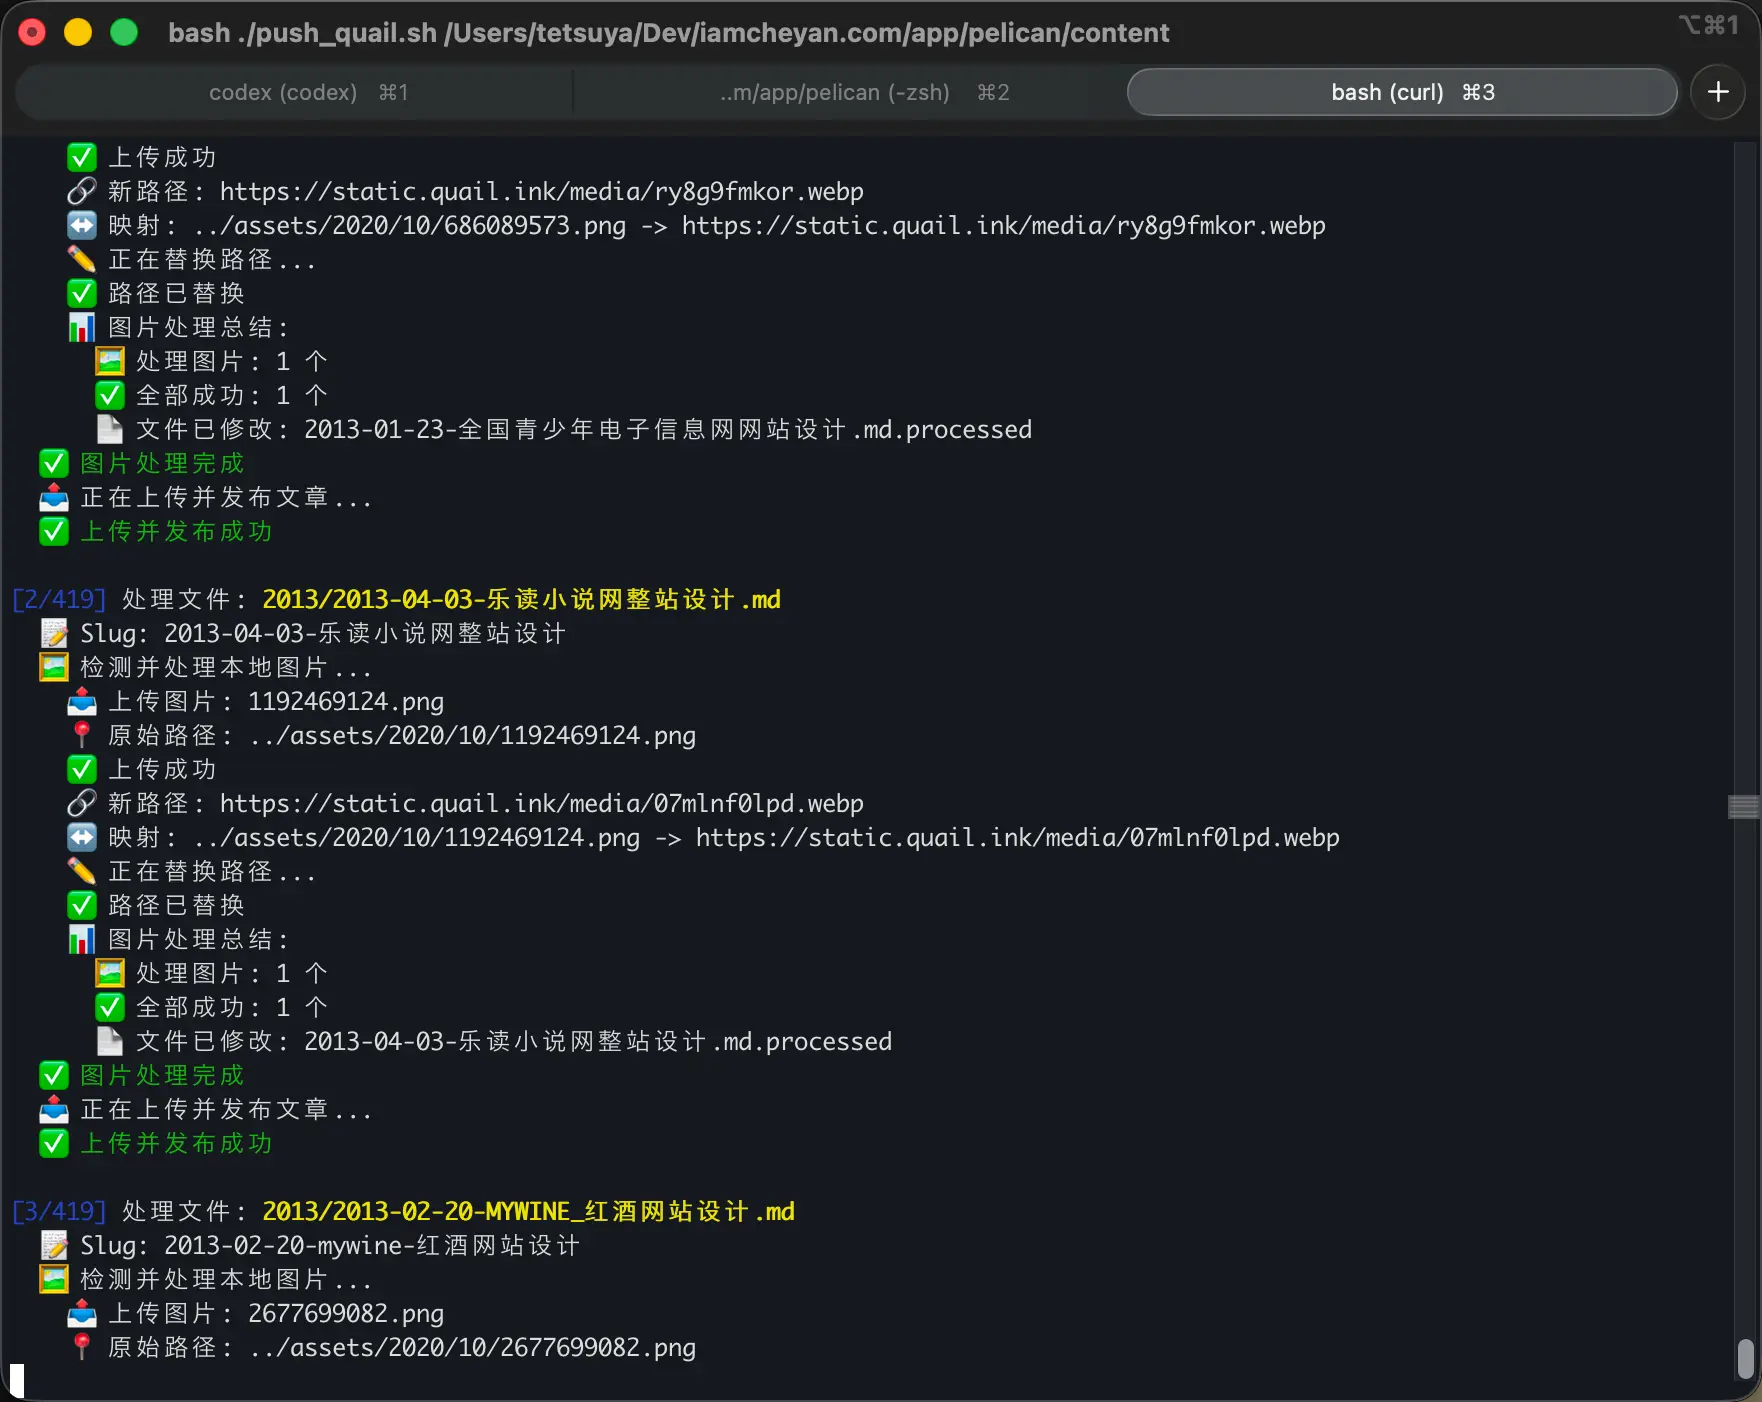Click the upload icon beside 上传图片 2677699082.png

(x=81, y=1313)
